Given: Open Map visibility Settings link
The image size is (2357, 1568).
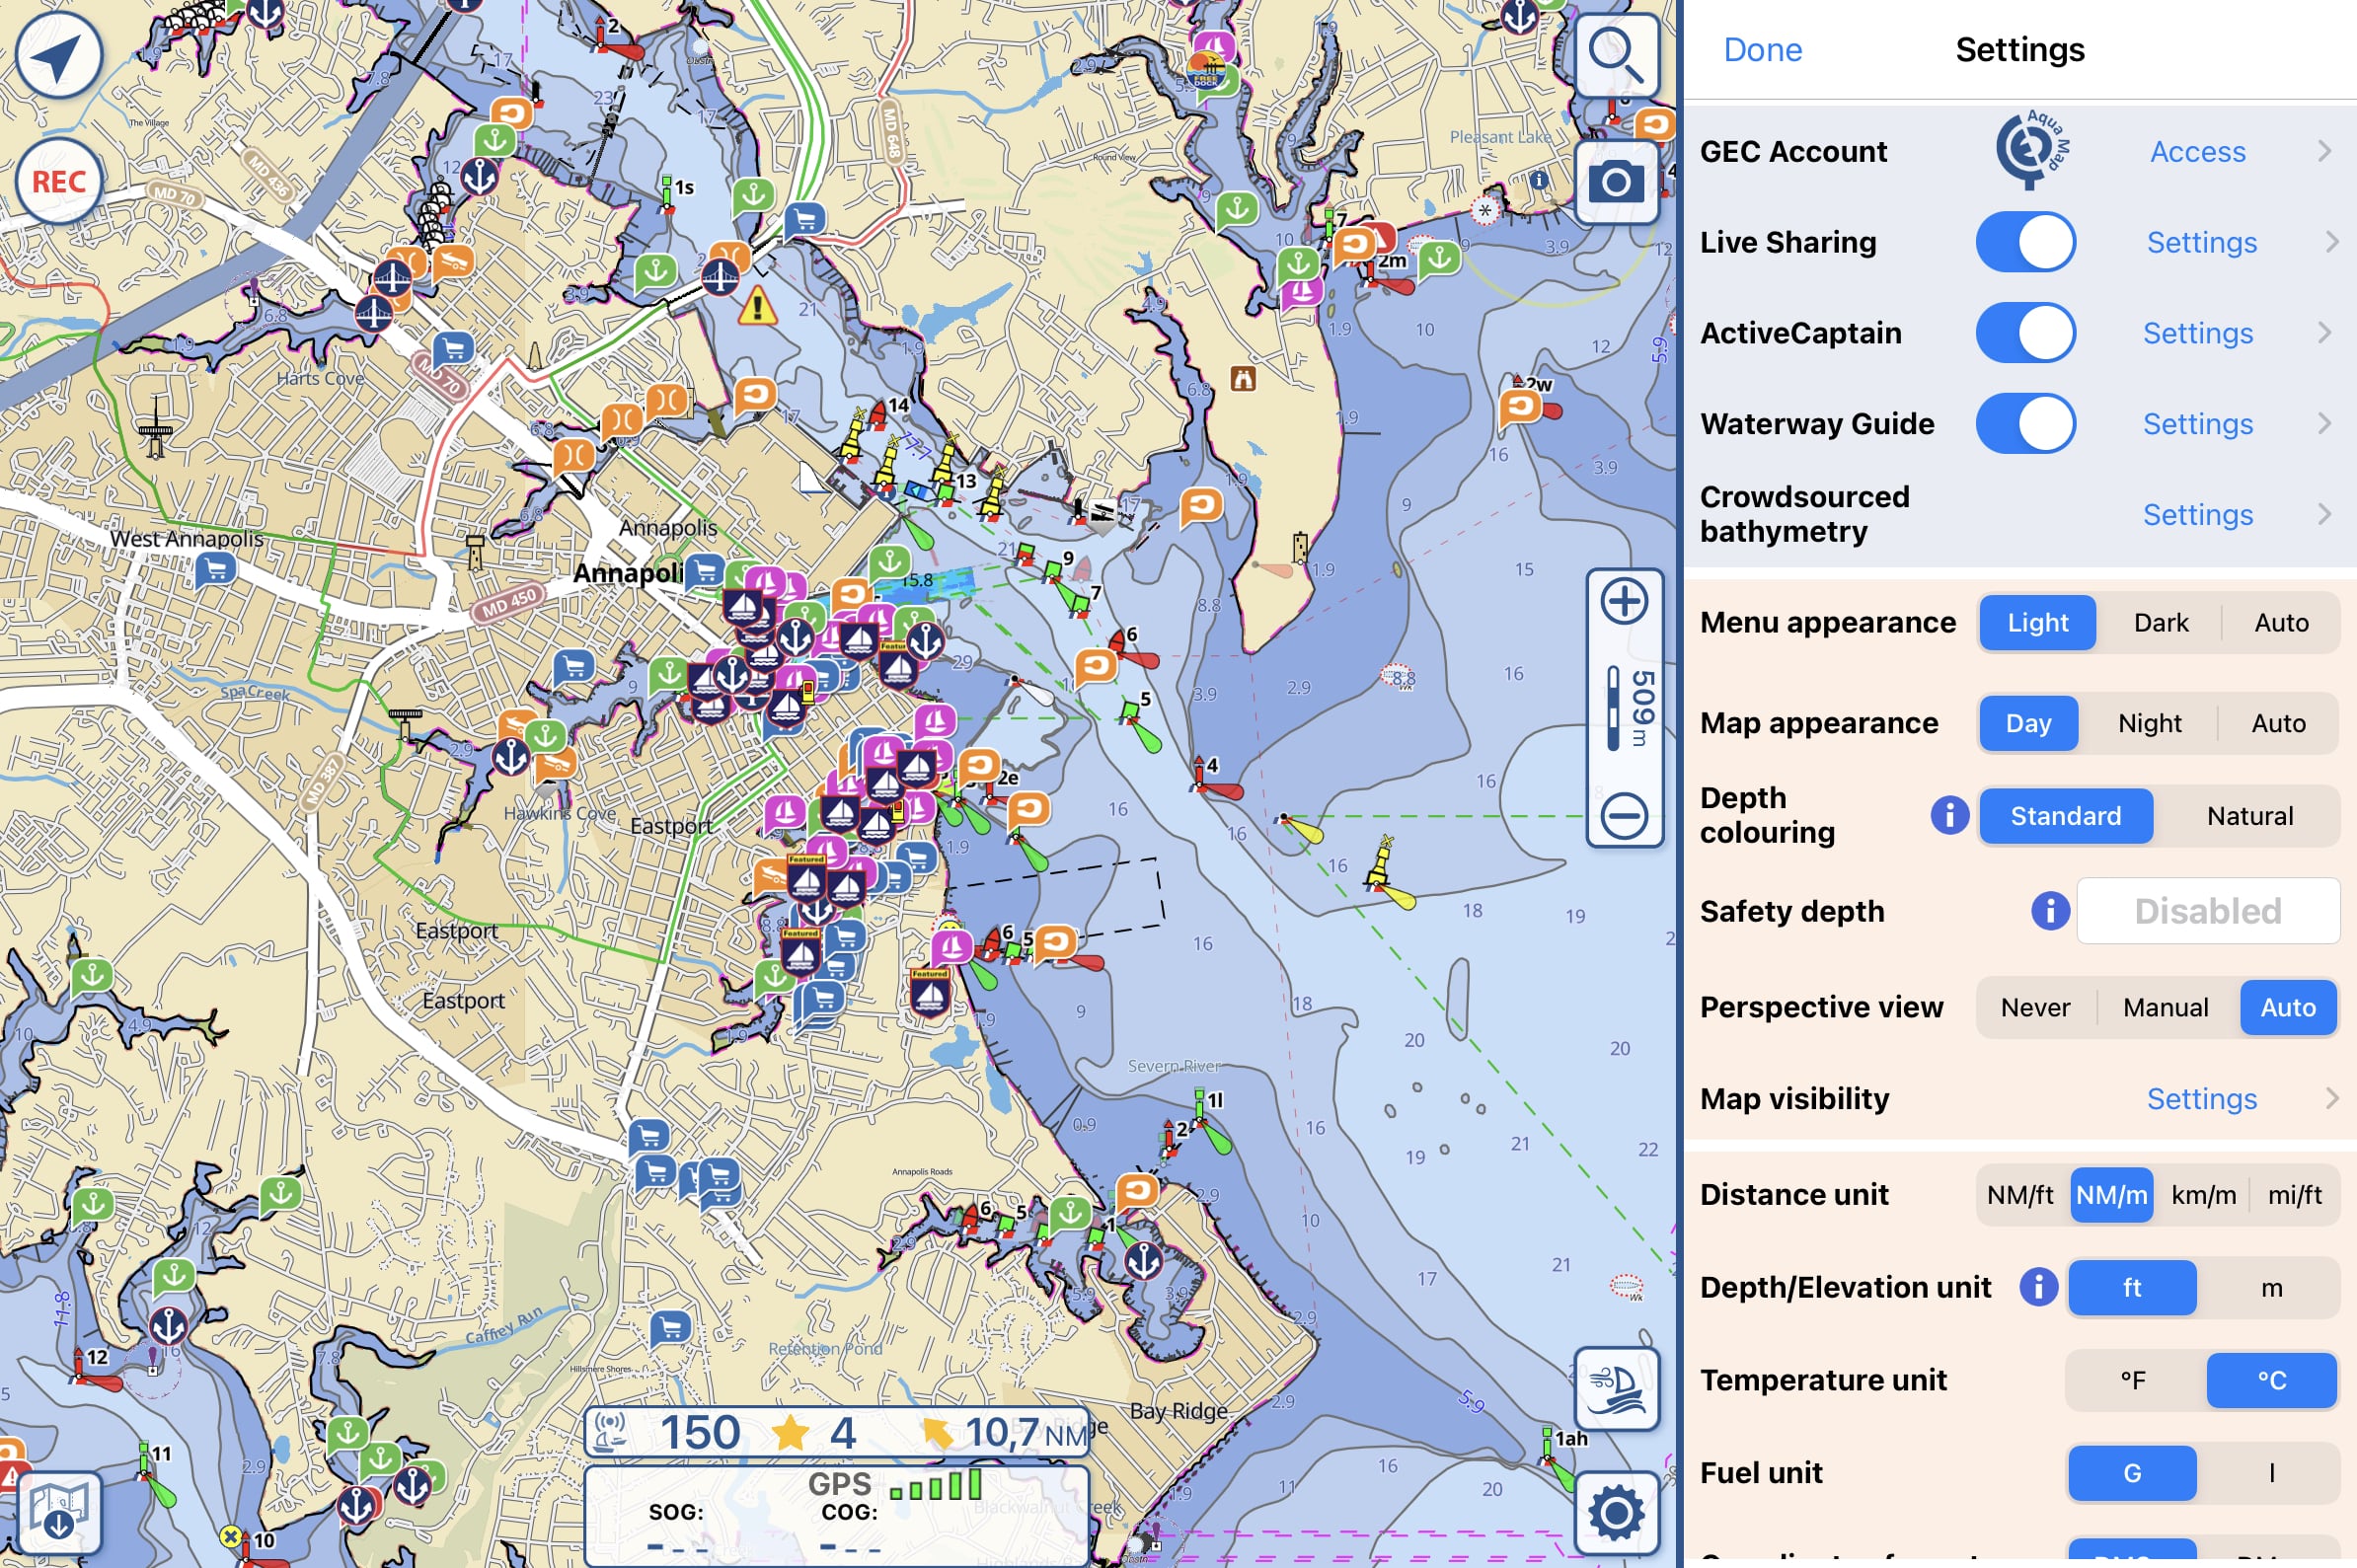Looking at the screenshot, I should coord(2201,1098).
